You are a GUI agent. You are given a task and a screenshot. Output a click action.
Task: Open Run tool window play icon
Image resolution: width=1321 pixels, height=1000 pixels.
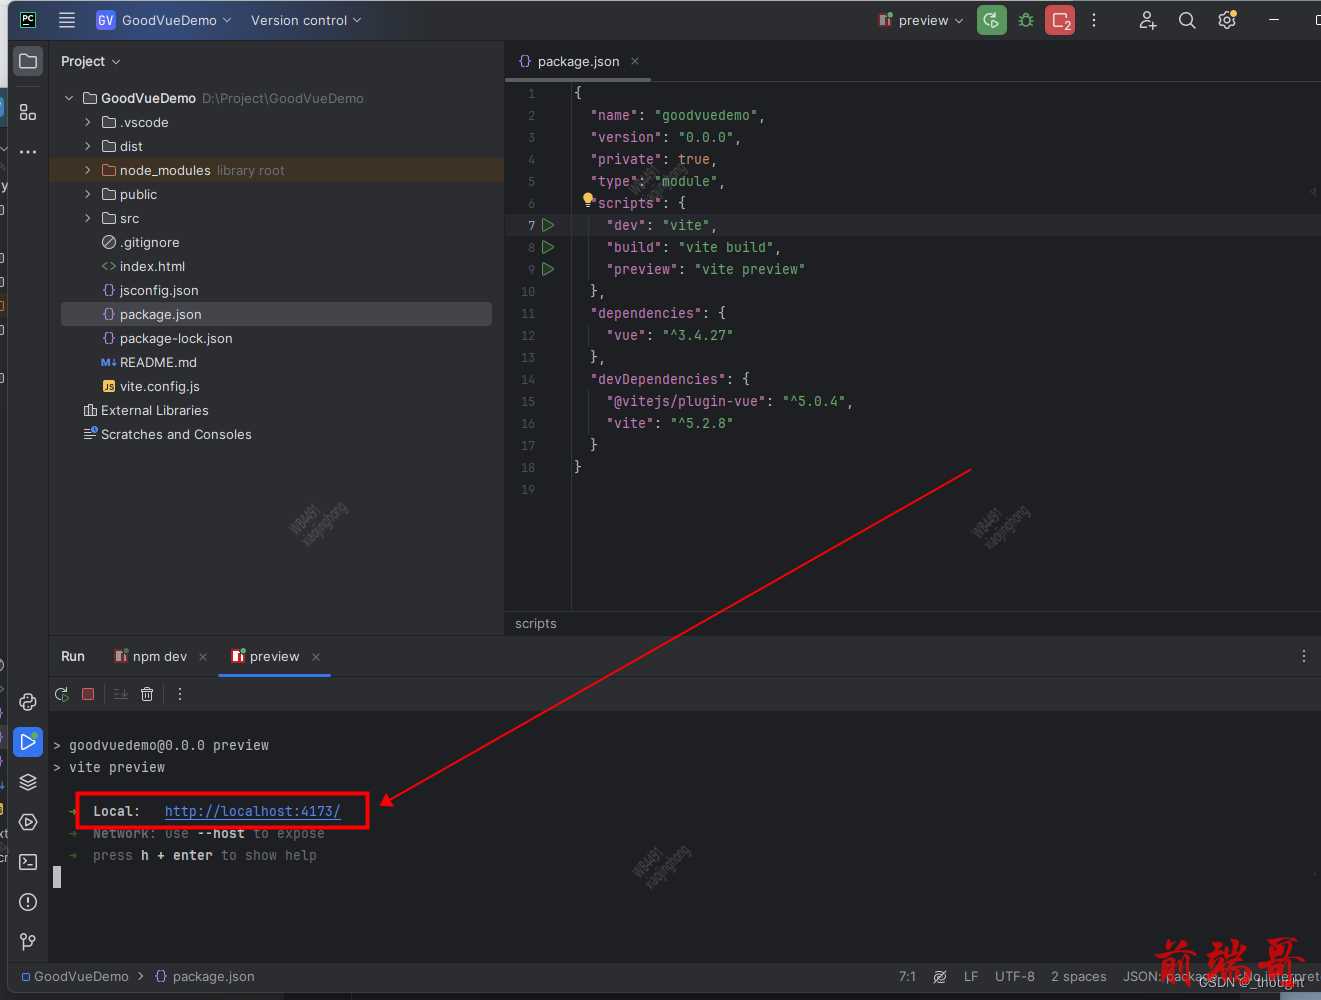coord(28,742)
